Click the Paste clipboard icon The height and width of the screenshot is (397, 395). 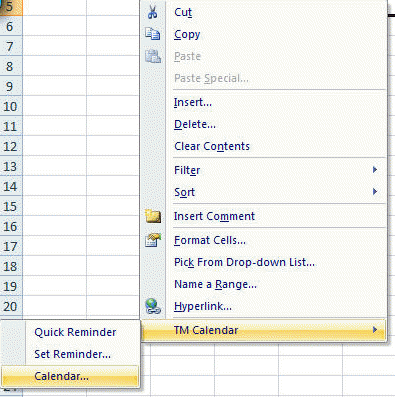tap(153, 56)
